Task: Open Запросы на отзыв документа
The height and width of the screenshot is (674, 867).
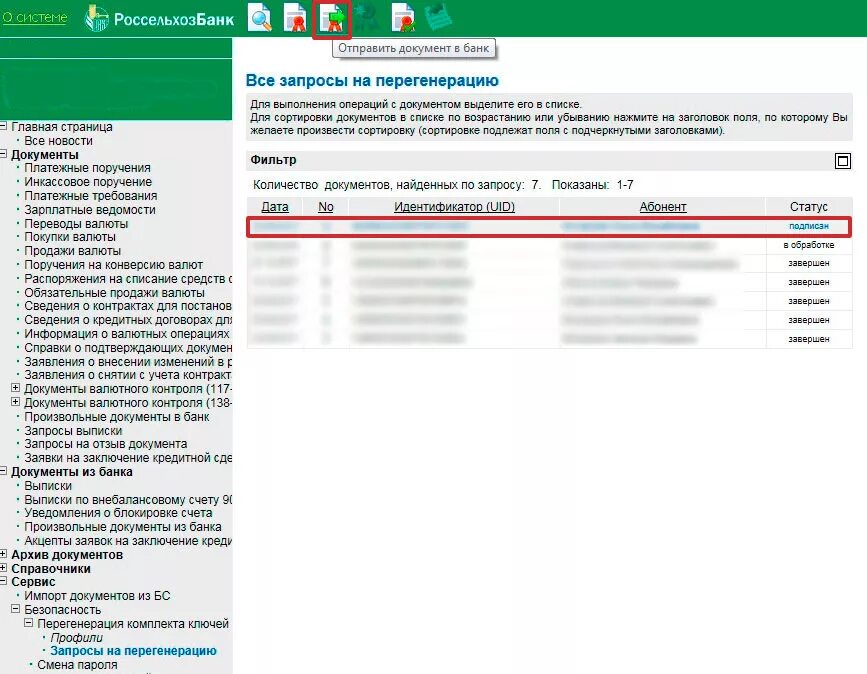Action: tap(106, 444)
